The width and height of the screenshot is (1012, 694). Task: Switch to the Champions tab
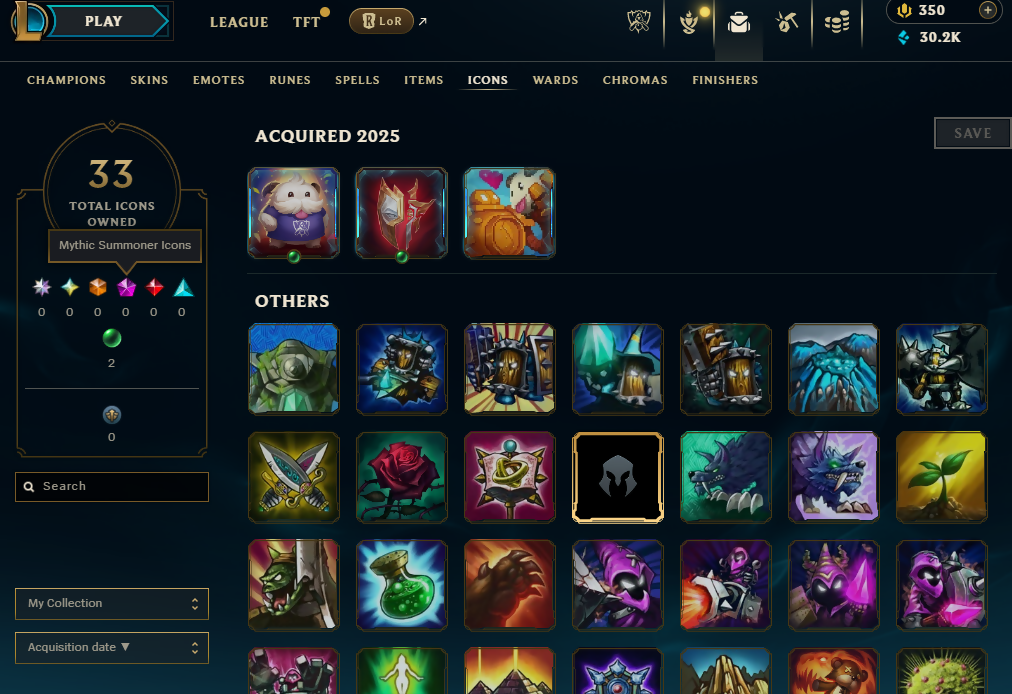coord(66,80)
